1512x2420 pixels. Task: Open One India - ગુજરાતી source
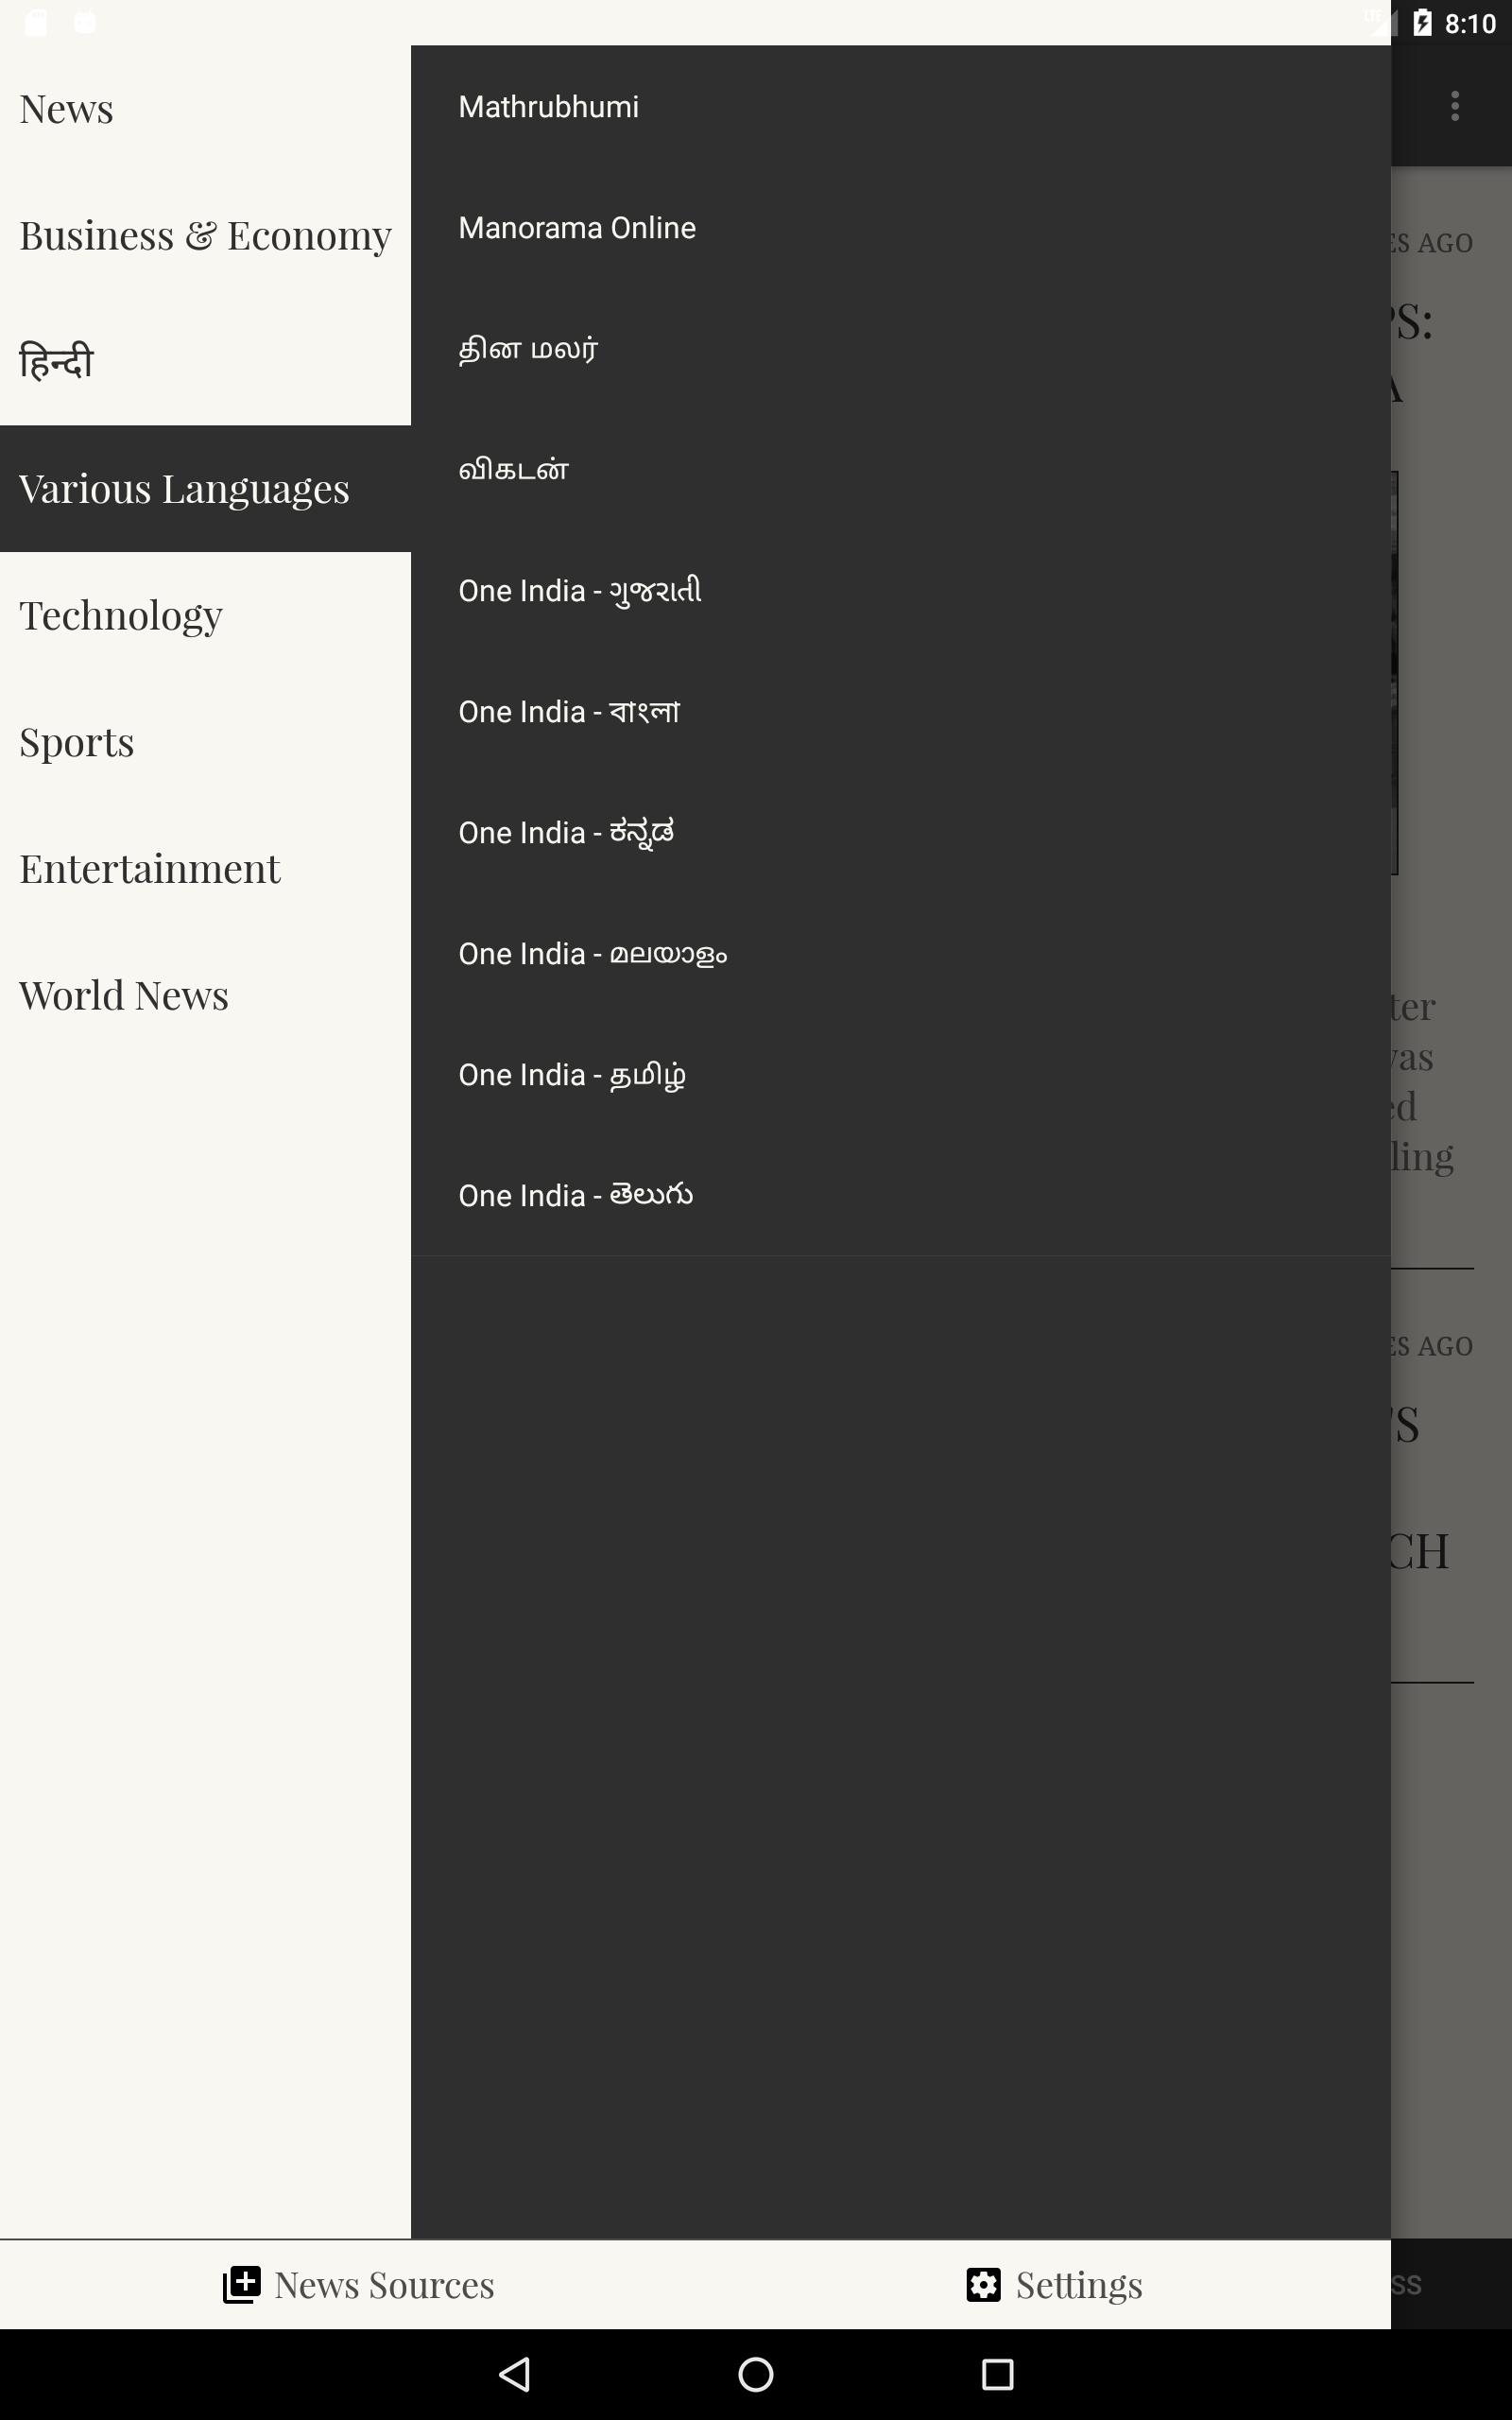pos(900,591)
